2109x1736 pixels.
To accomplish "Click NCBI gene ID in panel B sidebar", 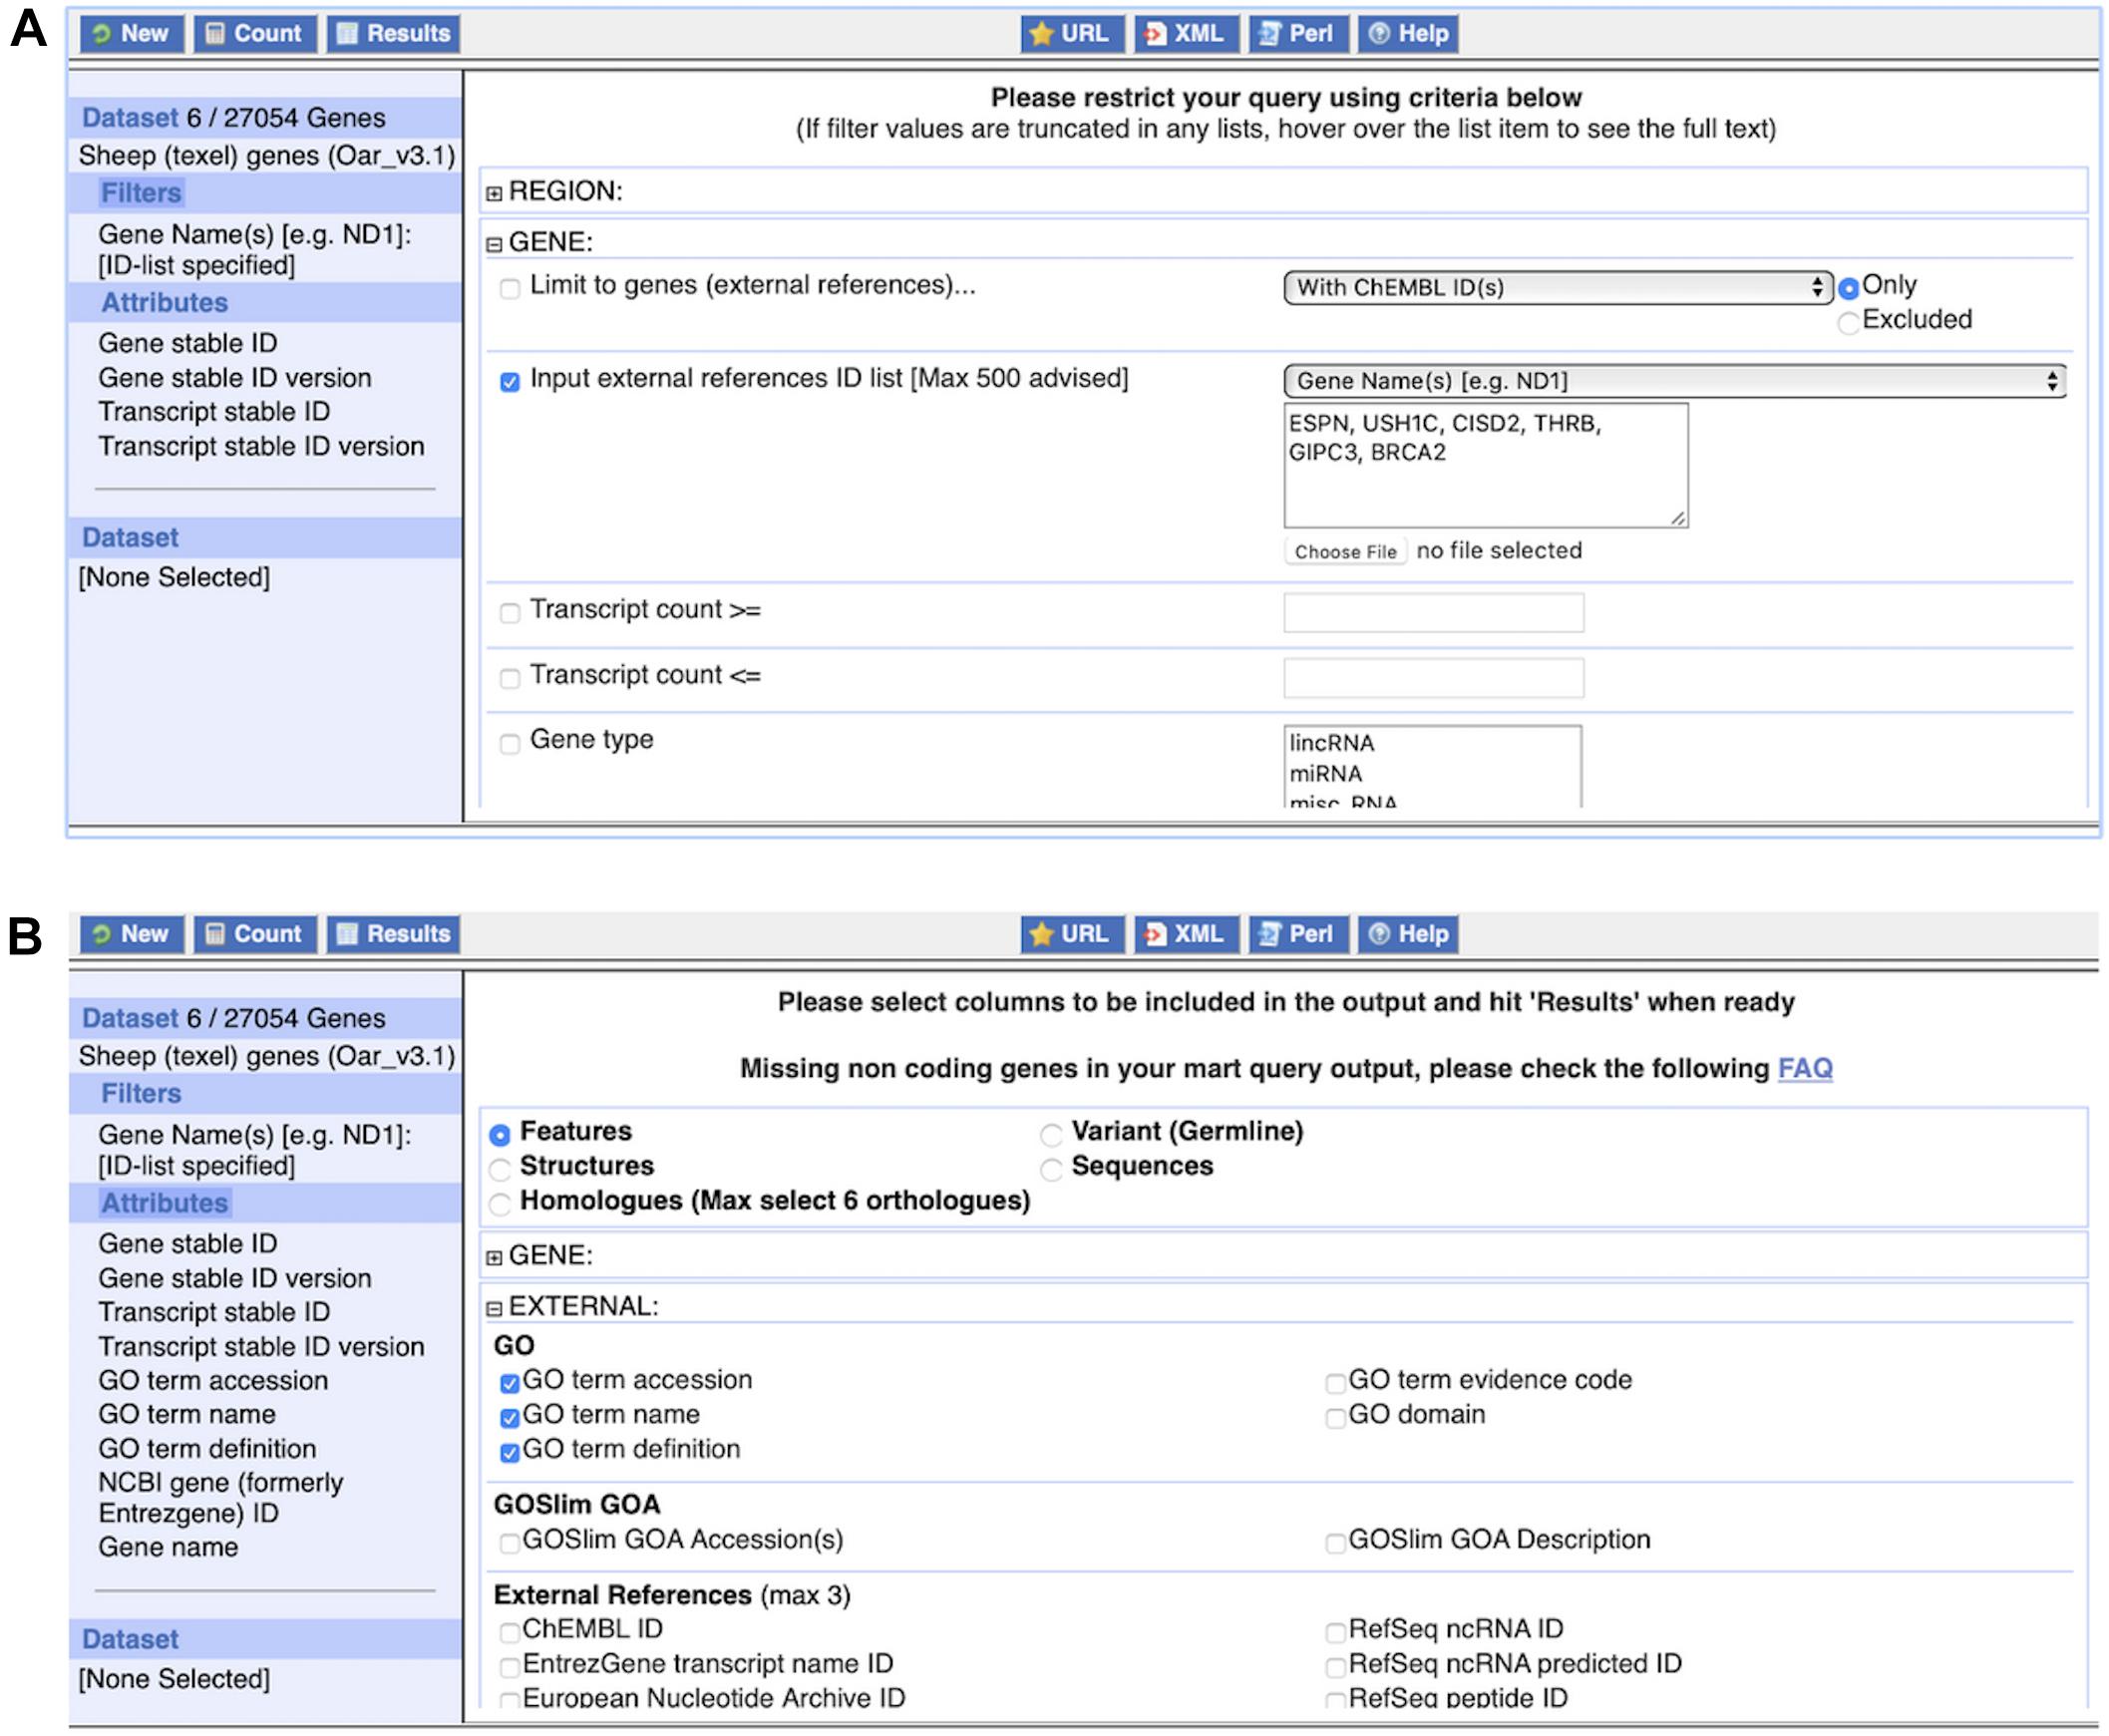I will coord(221,1498).
